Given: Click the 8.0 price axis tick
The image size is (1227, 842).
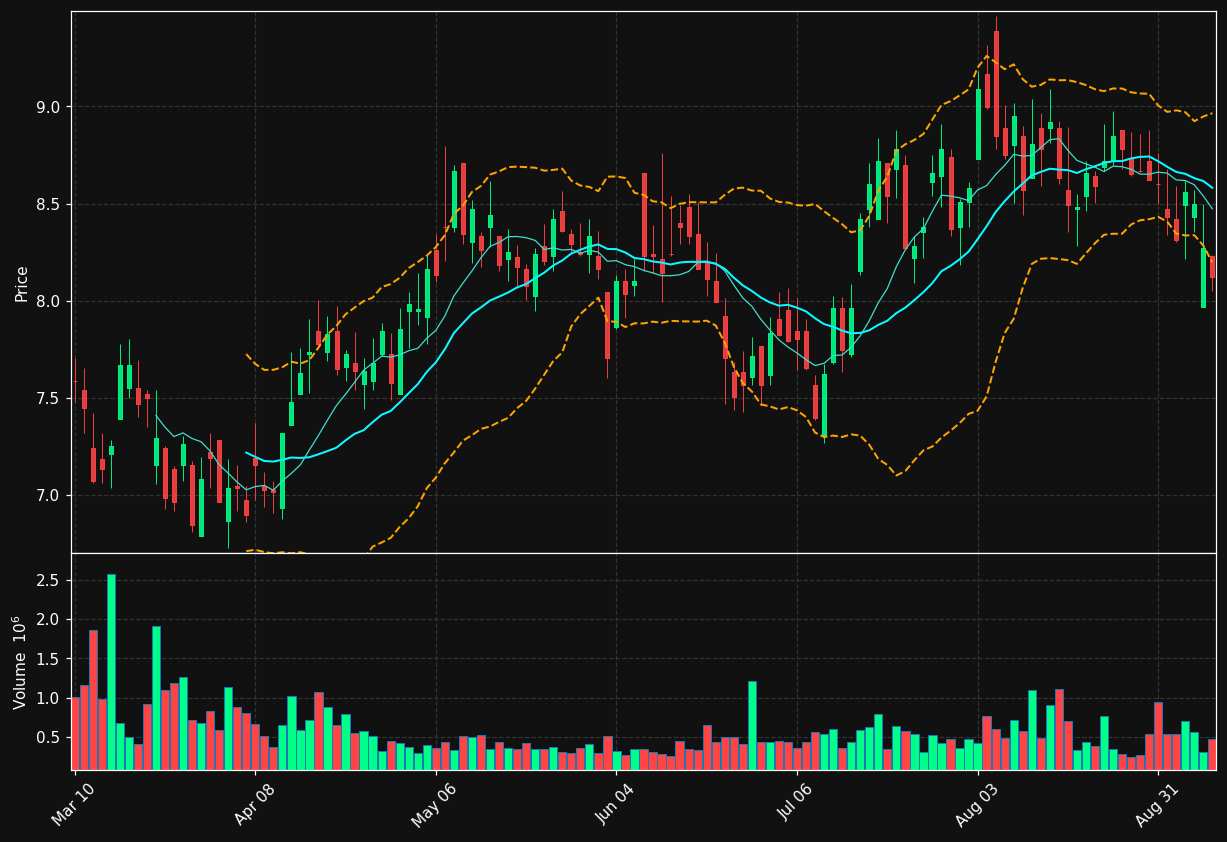Looking at the screenshot, I should pyautogui.click(x=50, y=301).
